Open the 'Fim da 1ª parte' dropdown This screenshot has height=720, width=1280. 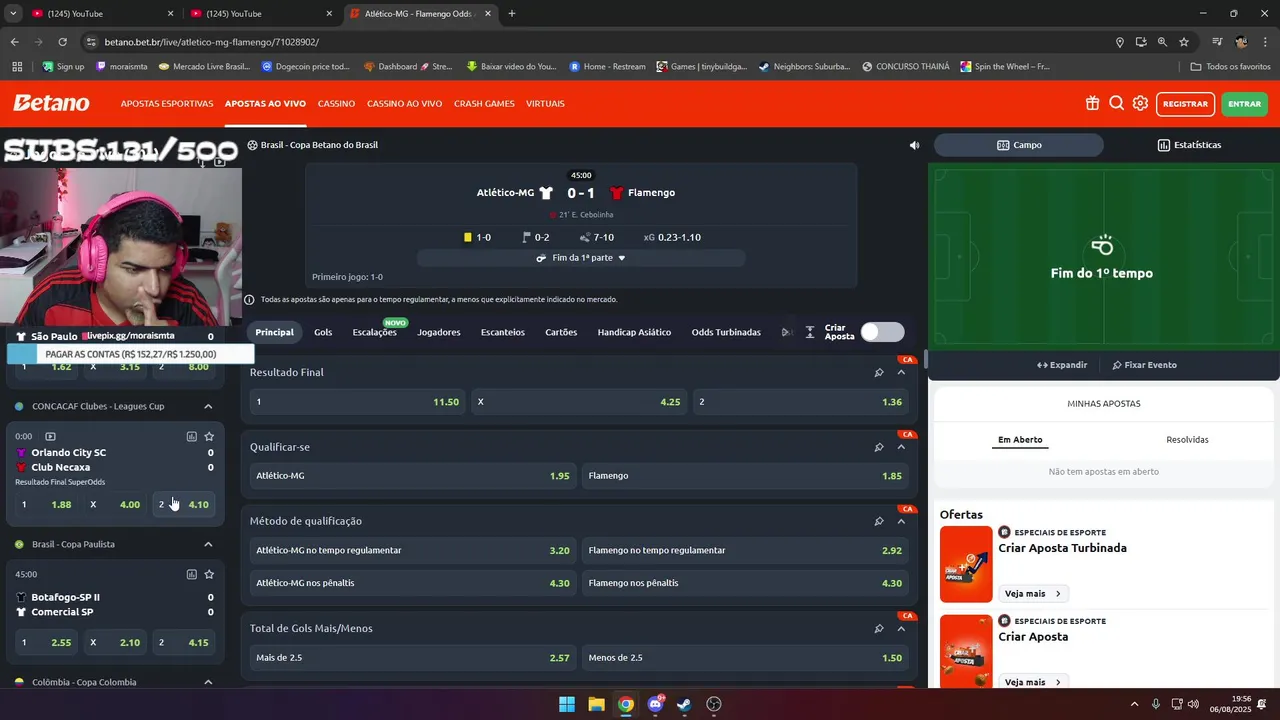pos(581,258)
